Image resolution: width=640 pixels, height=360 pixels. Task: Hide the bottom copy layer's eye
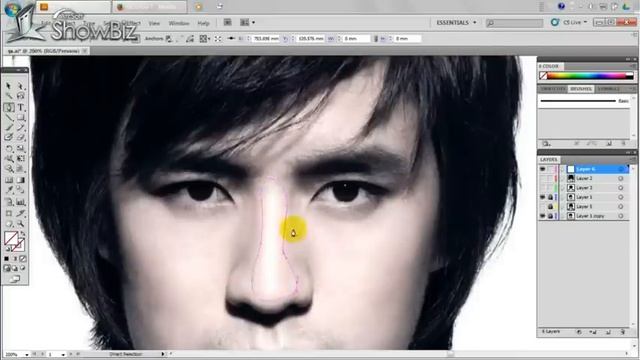(543, 216)
